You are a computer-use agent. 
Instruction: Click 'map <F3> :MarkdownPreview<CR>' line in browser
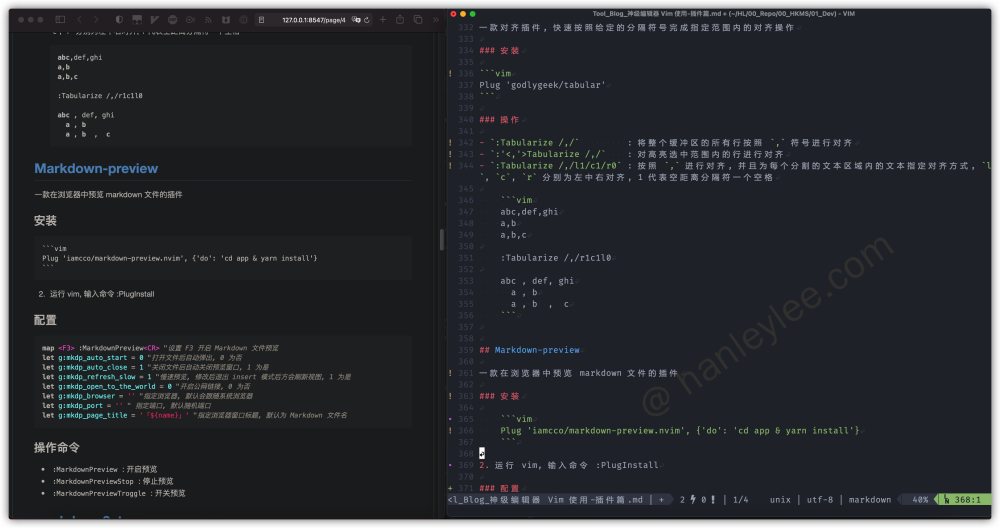coord(160,348)
